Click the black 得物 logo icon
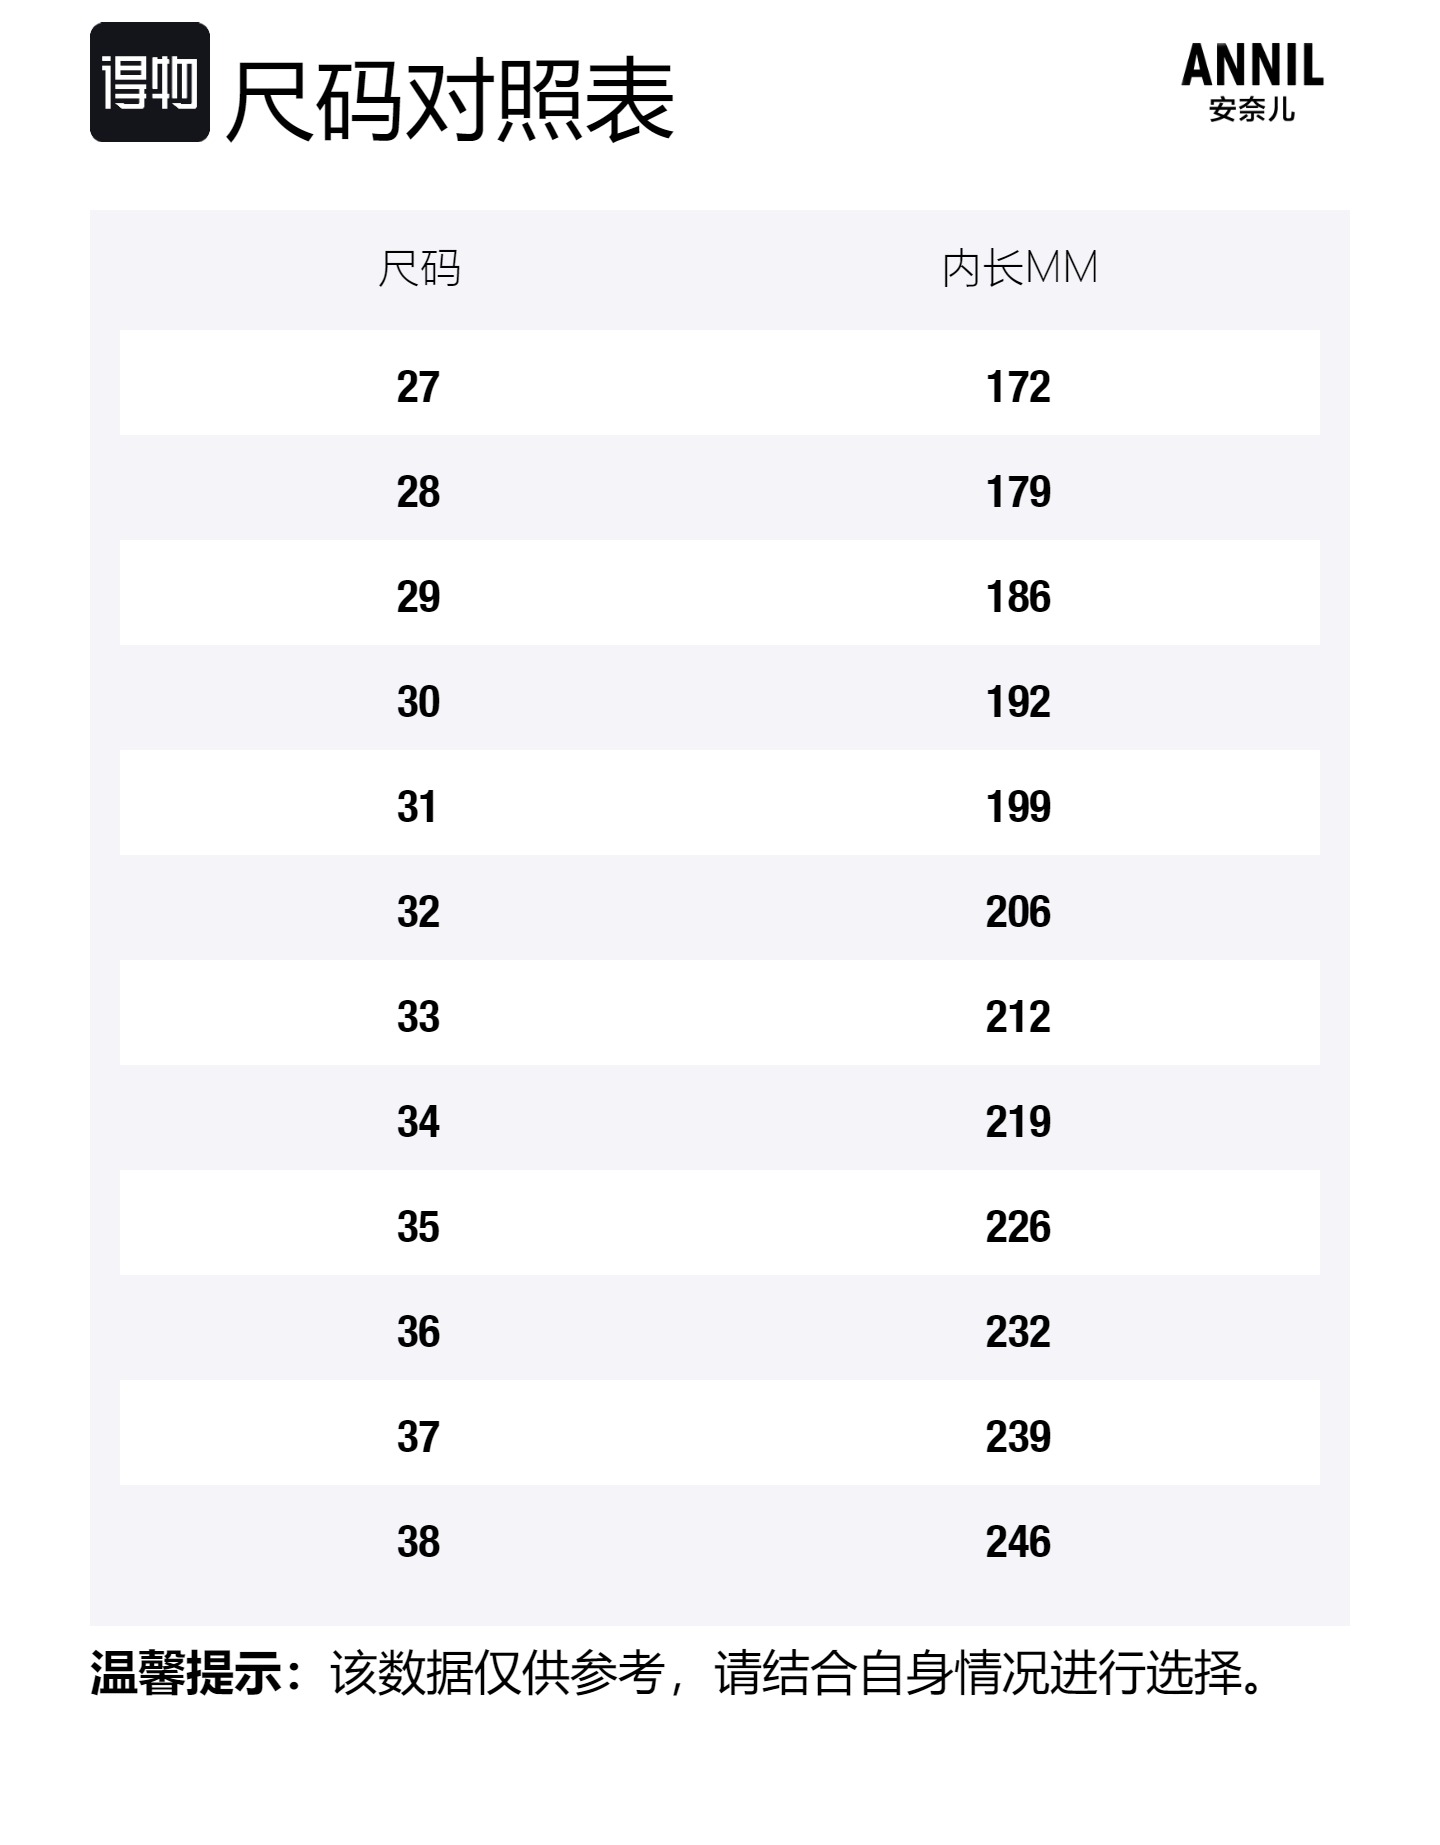The width and height of the screenshot is (1440, 1845). coord(150,82)
